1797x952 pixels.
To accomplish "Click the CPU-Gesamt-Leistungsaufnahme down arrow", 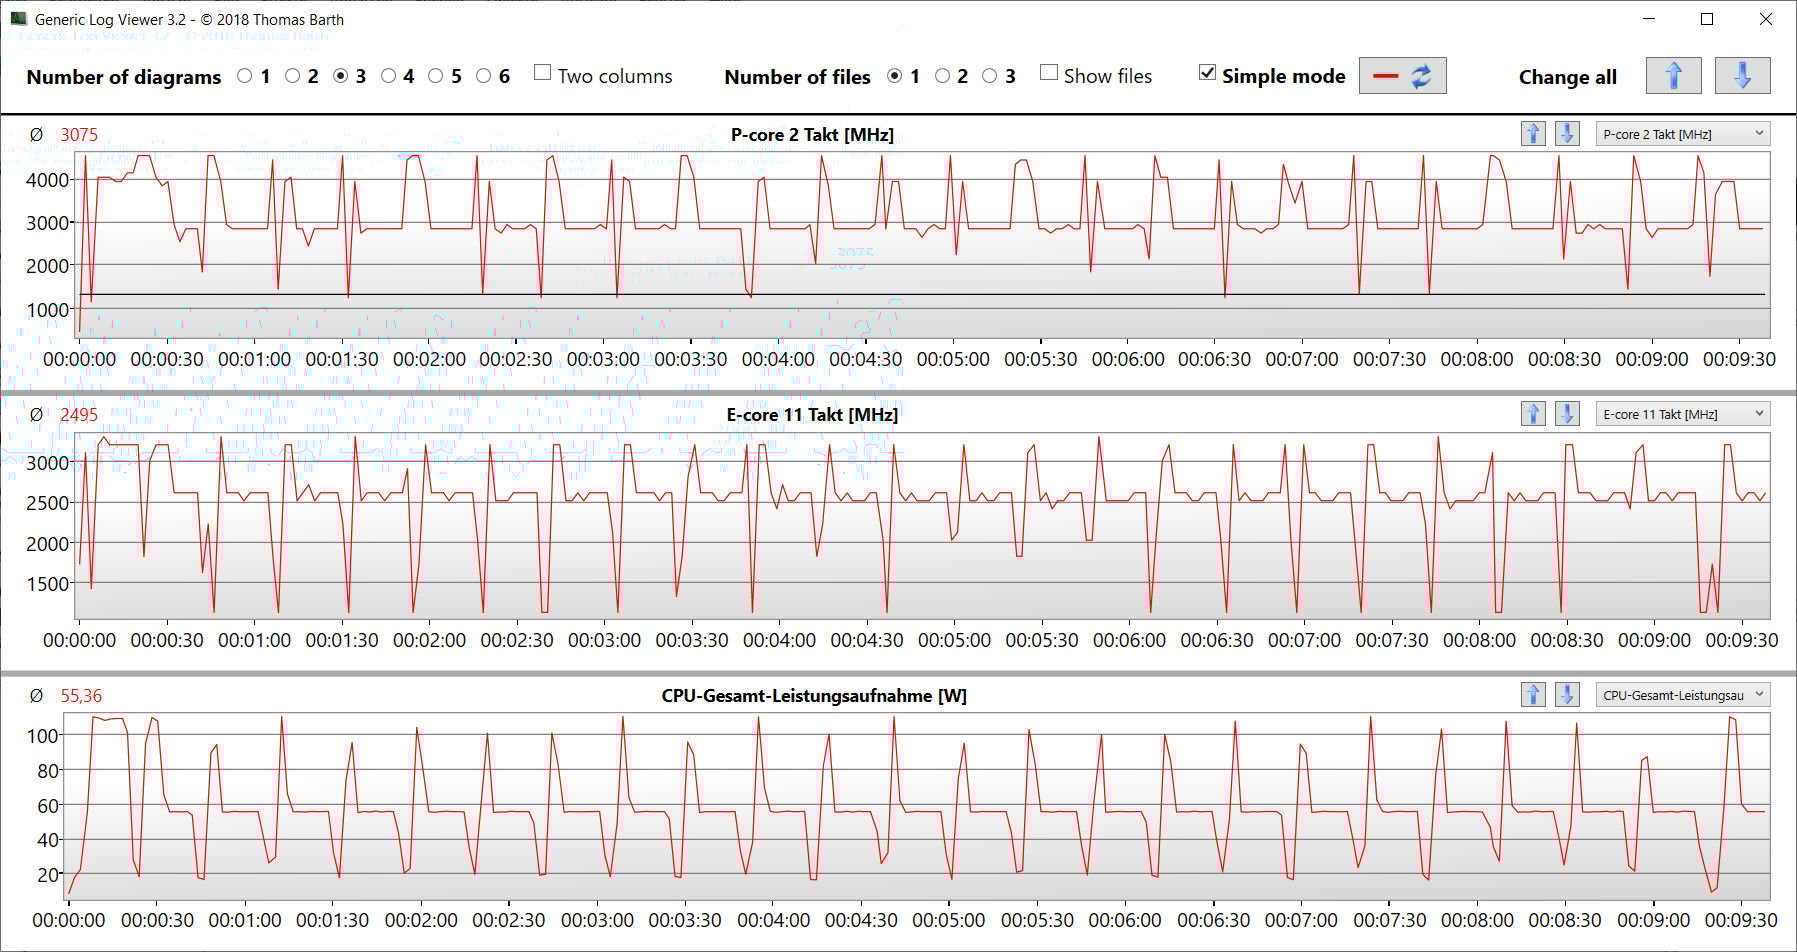I will (1567, 695).
